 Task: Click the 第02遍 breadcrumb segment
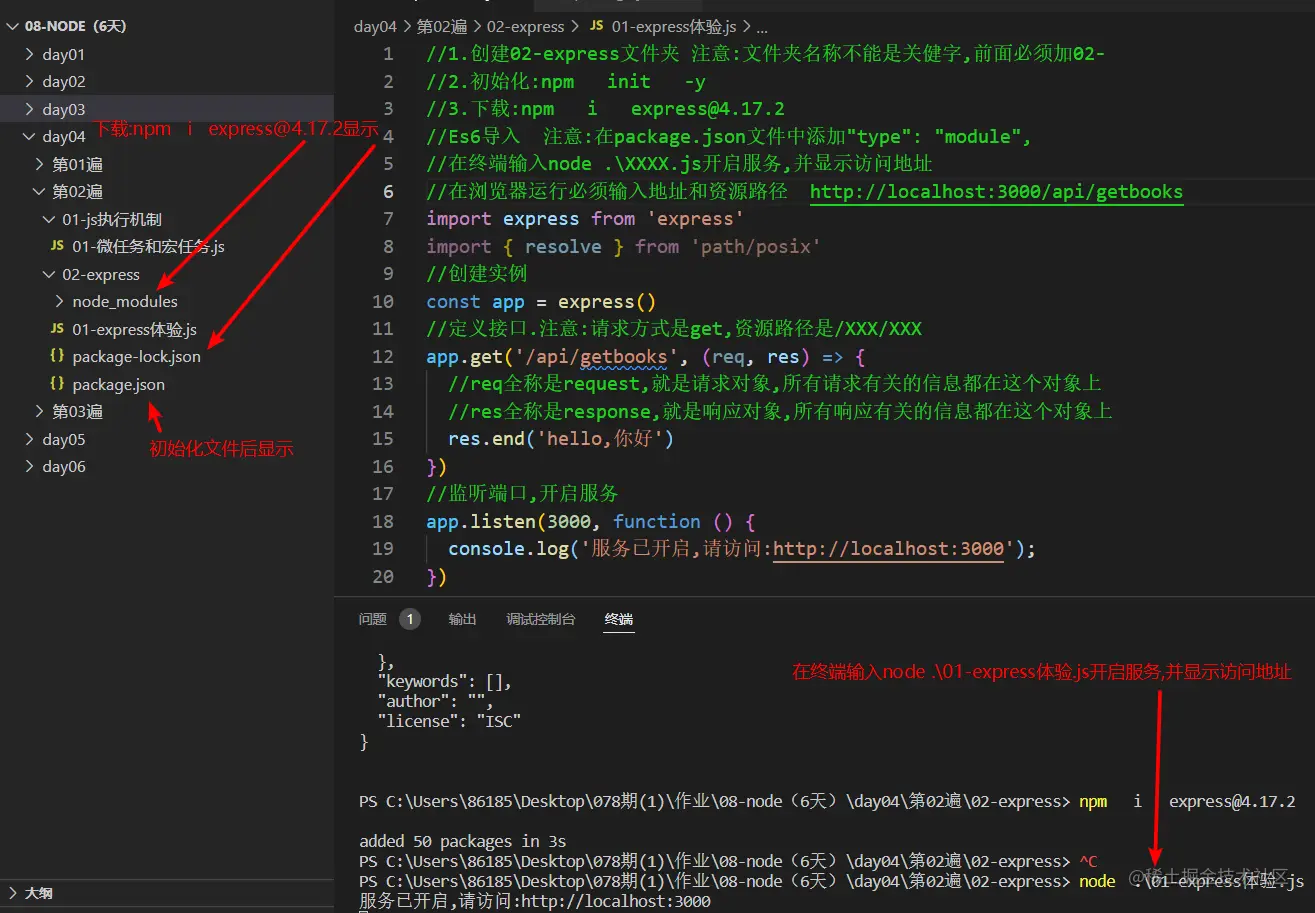pyautogui.click(x=440, y=27)
